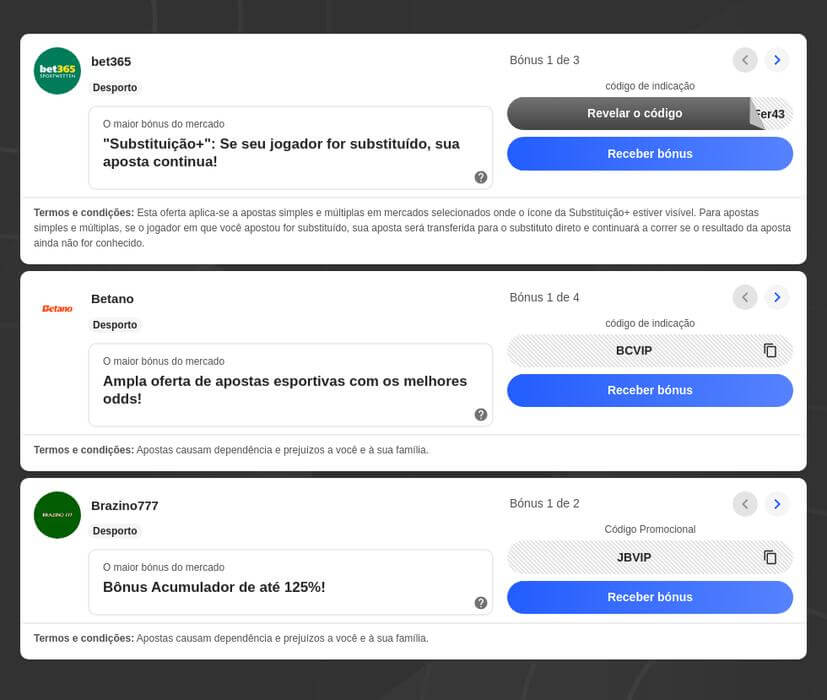This screenshot has height=700, width=827.
Task: Click the Betano logo
Action: (x=56, y=308)
